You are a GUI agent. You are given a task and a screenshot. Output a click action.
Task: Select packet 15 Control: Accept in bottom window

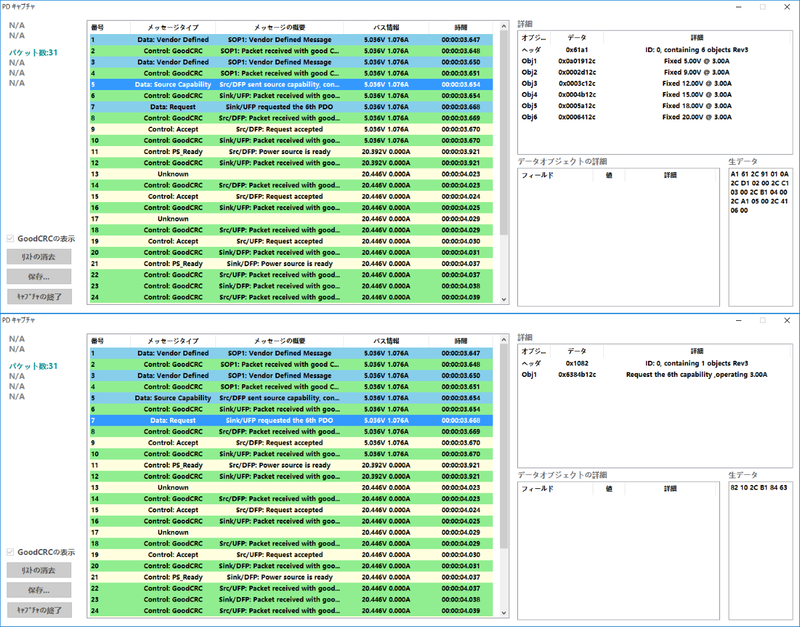(x=291, y=510)
